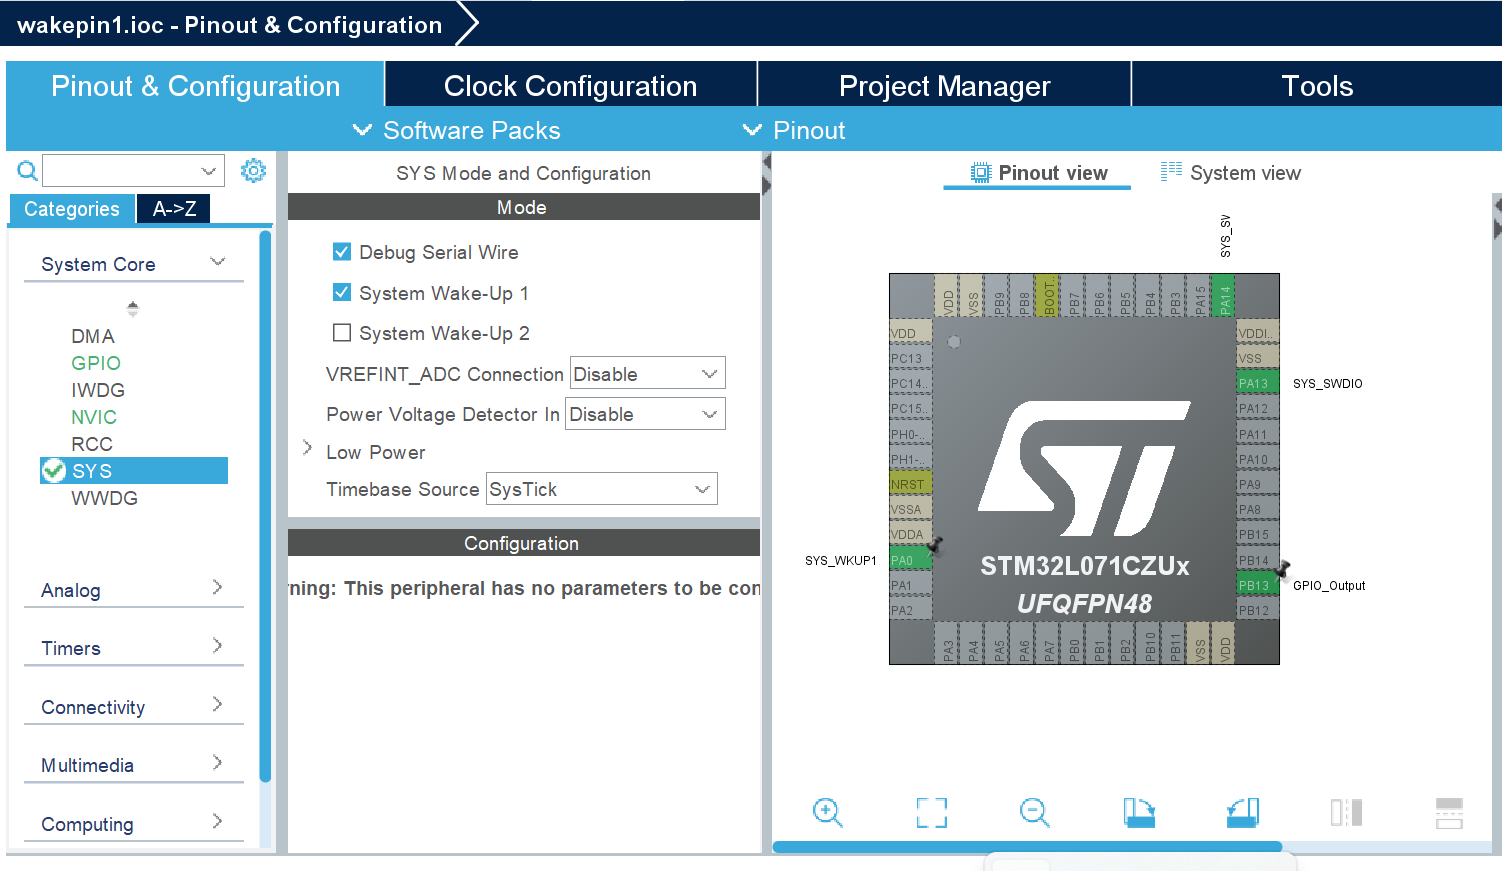Screen dimensions: 1502x871
Task: Open the Project Manager tab
Action: click(x=944, y=85)
